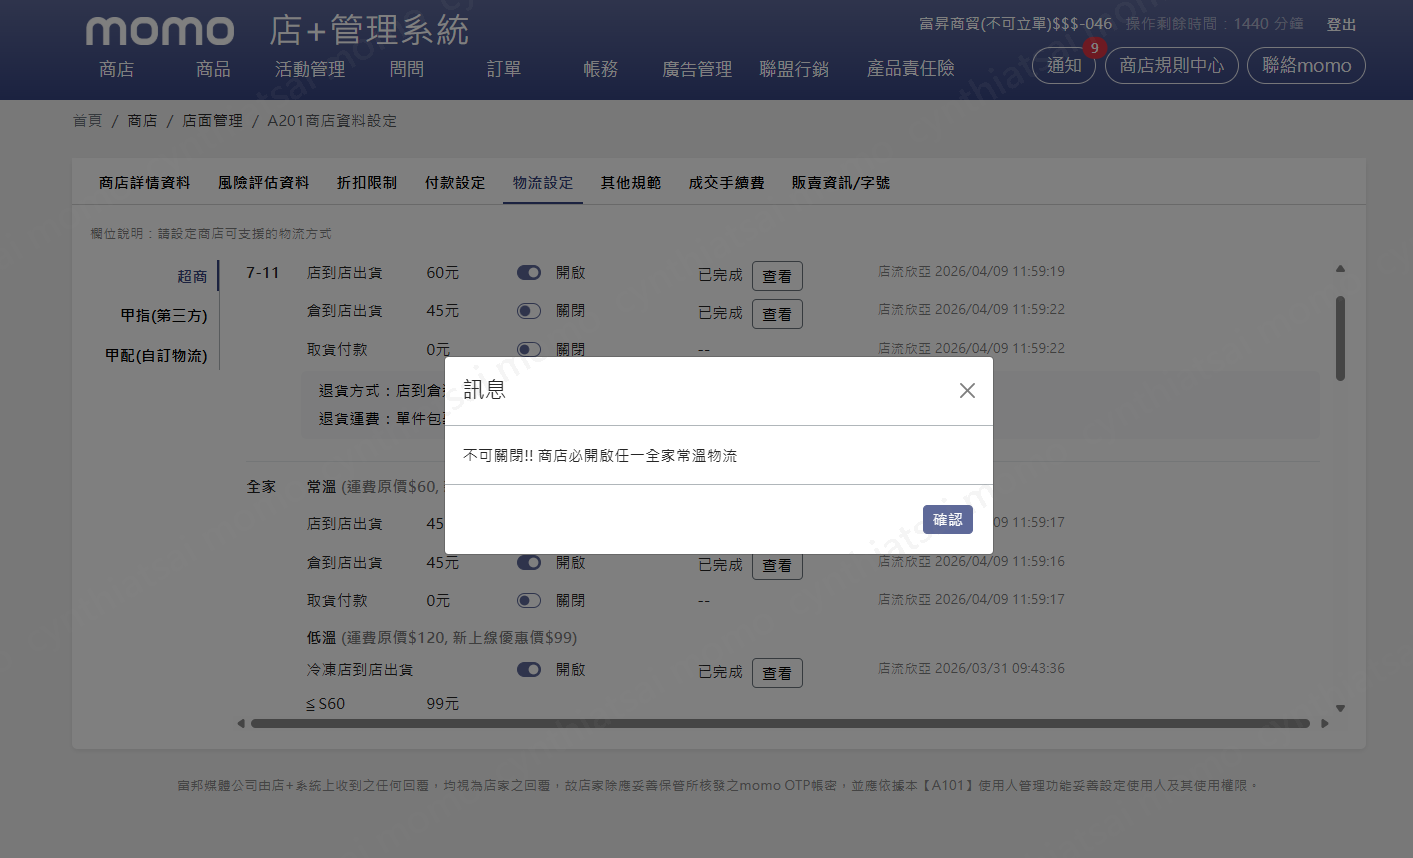
Task: Click the 低溫 shipping fee heading
Action: pyautogui.click(x=442, y=638)
